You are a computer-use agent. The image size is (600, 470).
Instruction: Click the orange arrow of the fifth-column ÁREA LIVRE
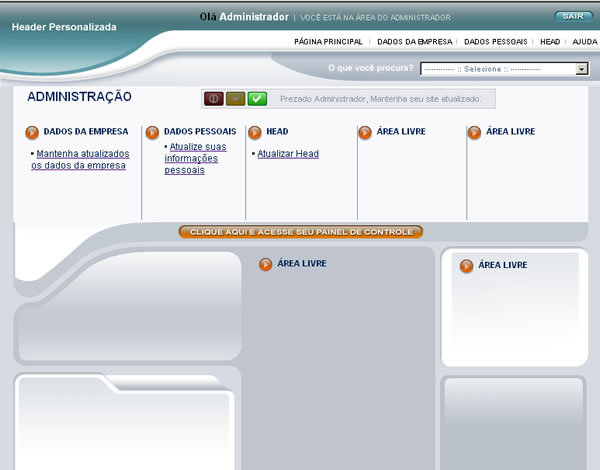(x=474, y=132)
